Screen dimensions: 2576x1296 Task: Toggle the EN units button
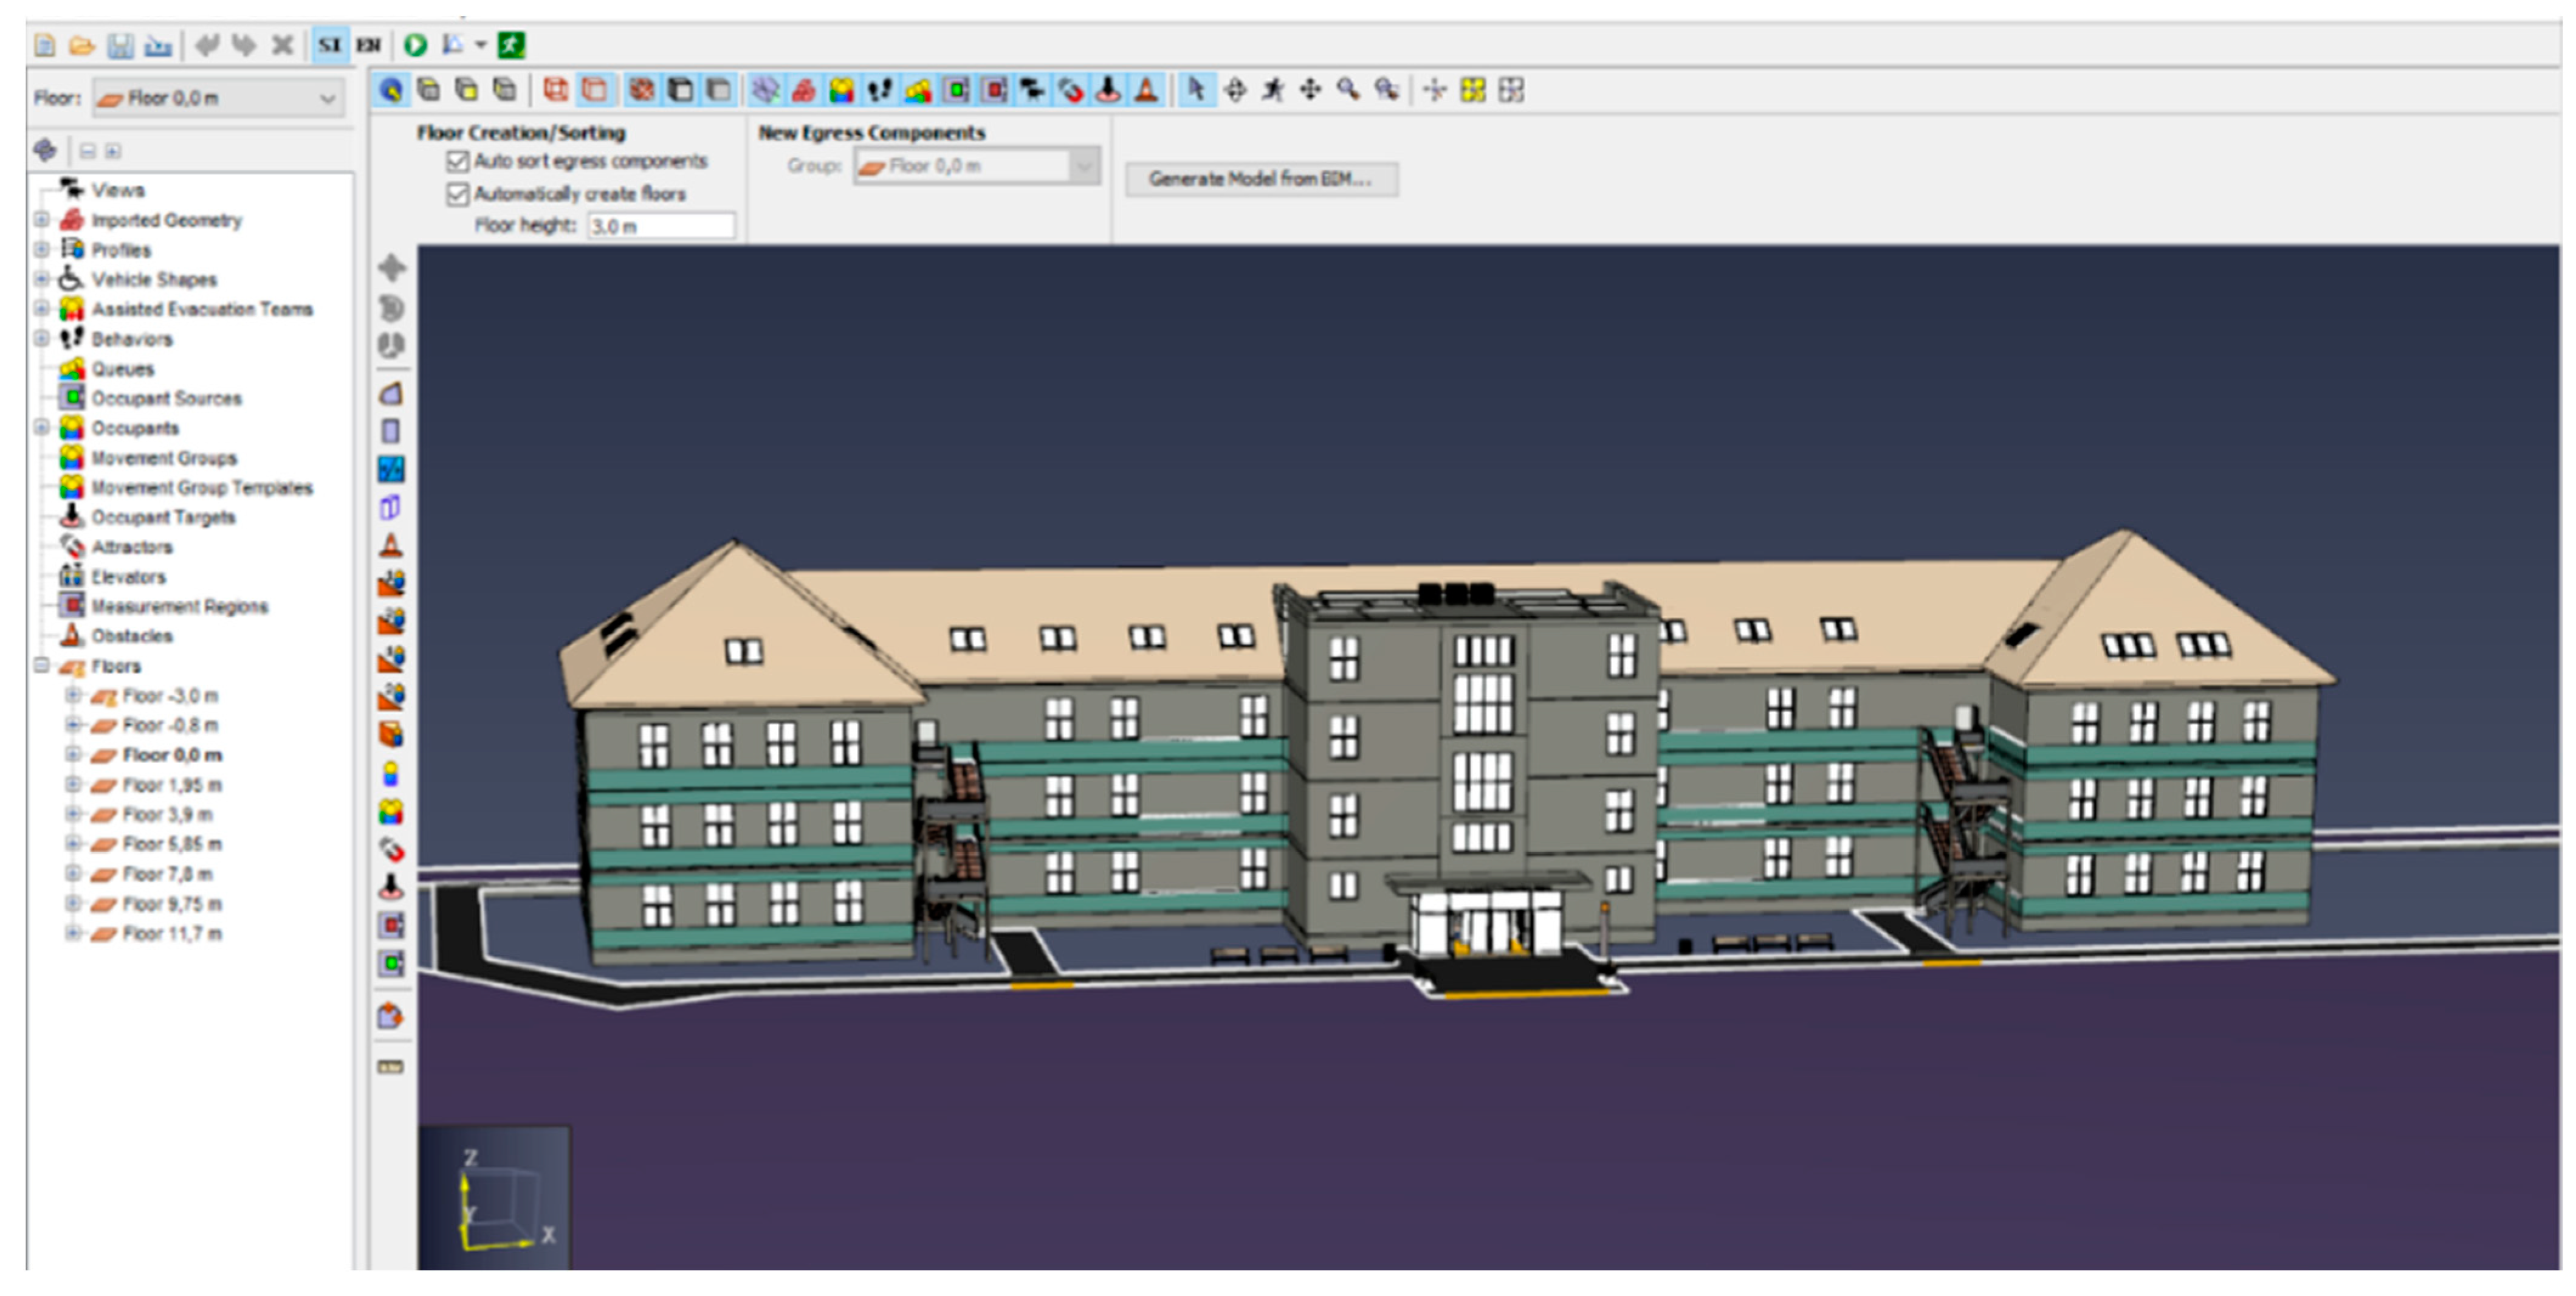368,45
